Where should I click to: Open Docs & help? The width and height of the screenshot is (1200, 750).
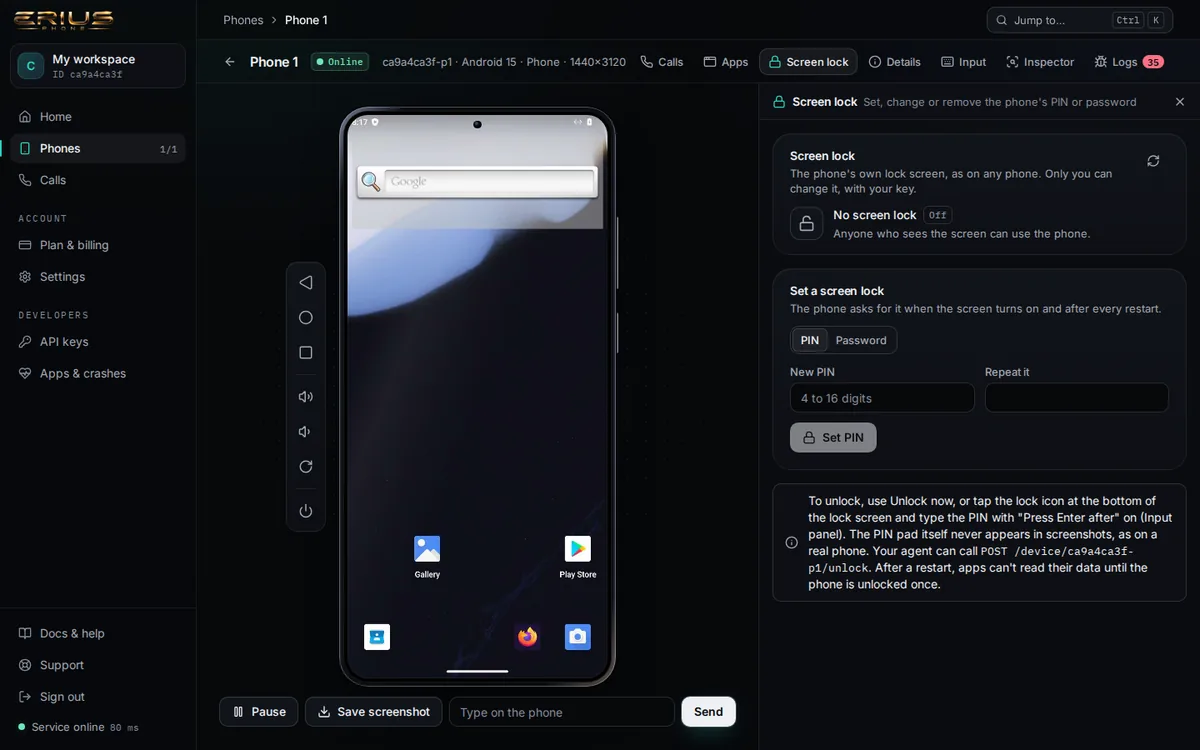(x=98, y=634)
